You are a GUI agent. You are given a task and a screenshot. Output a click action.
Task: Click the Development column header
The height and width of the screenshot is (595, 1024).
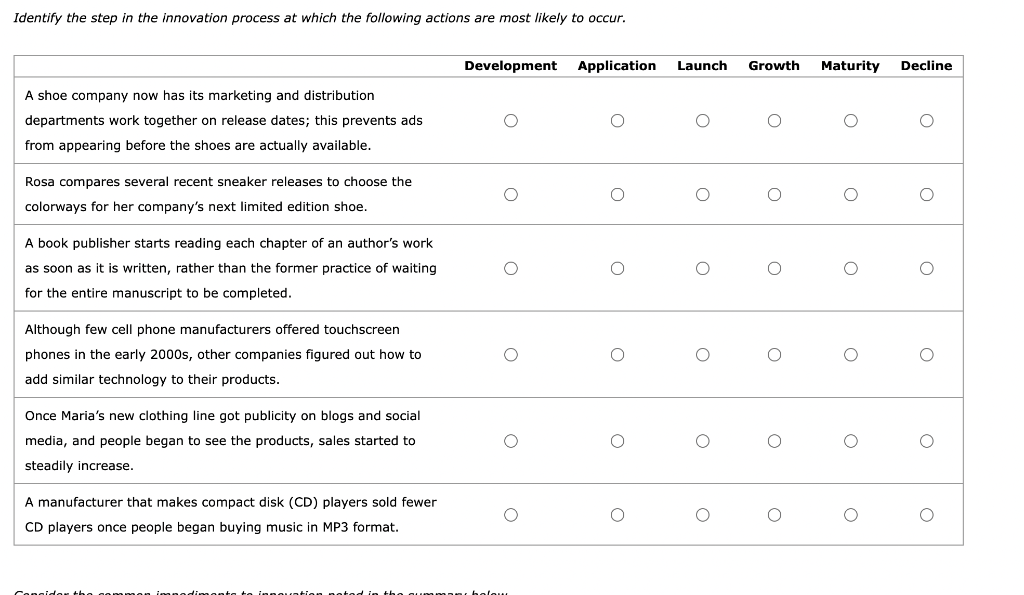pyautogui.click(x=511, y=66)
